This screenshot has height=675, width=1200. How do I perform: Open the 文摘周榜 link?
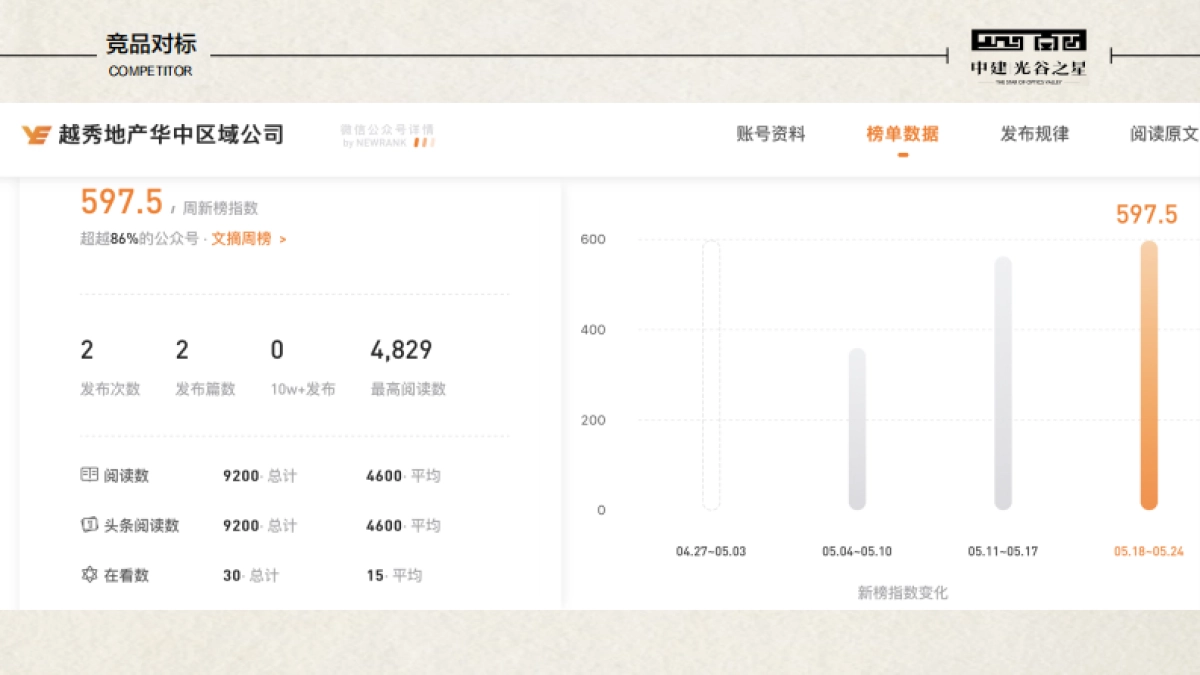[247, 239]
